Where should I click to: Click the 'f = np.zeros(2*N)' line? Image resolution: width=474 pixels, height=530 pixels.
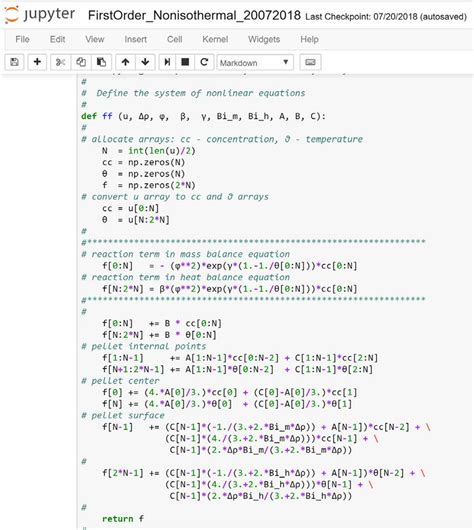coord(149,185)
